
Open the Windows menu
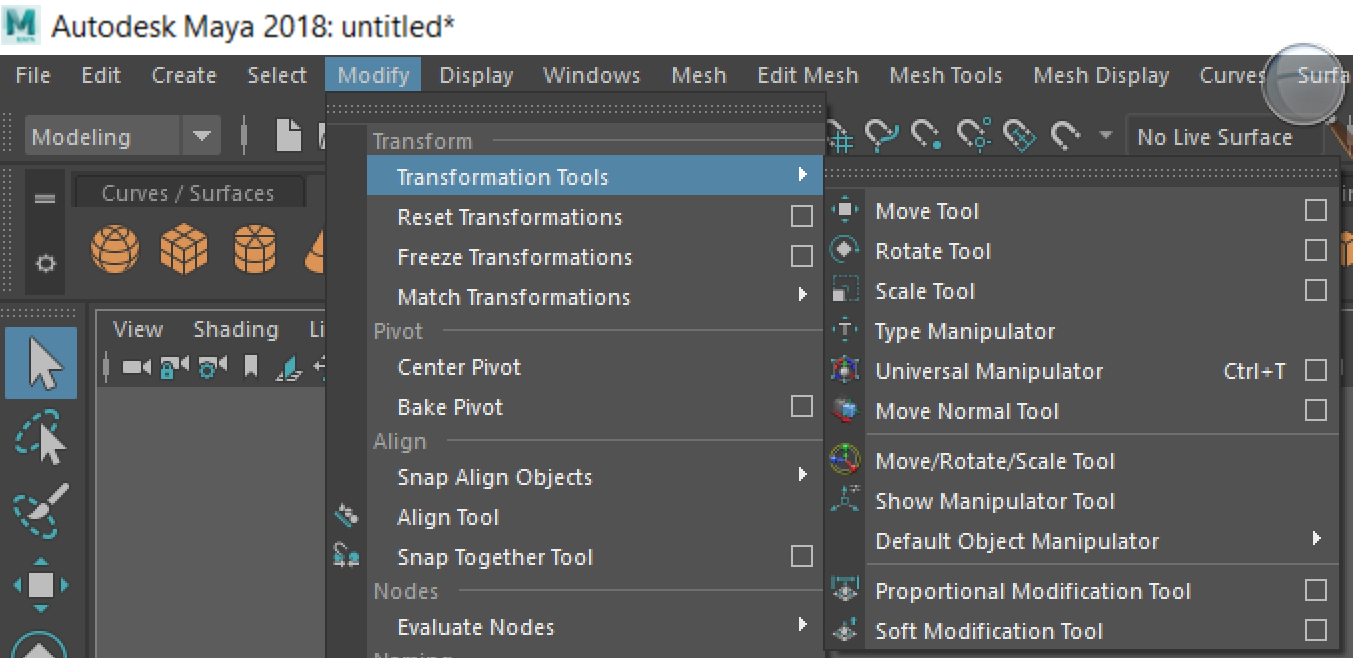coord(591,75)
